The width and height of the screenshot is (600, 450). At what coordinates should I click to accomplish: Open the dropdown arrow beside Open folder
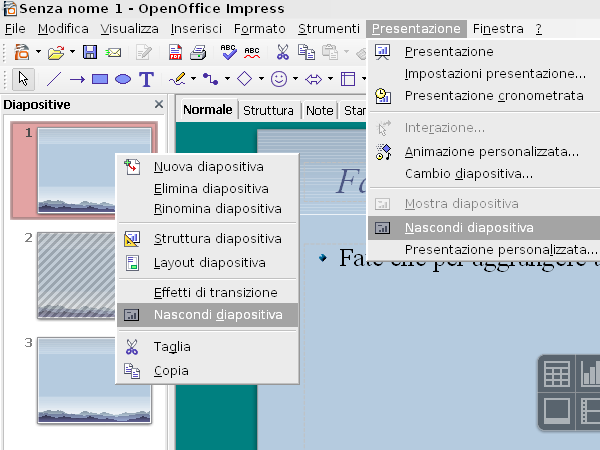coord(71,52)
